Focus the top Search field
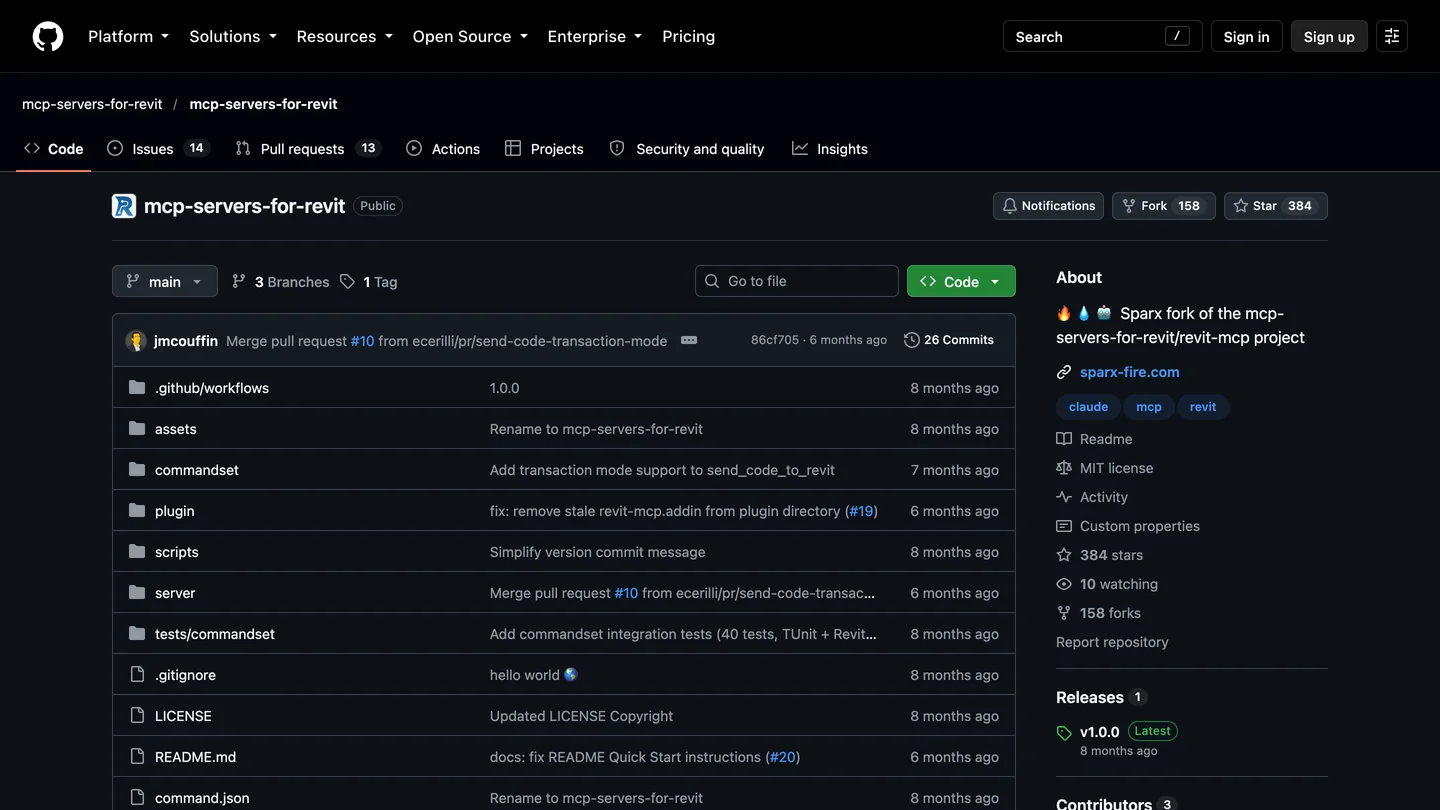The height and width of the screenshot is (810, 1440). point(1103,36)
